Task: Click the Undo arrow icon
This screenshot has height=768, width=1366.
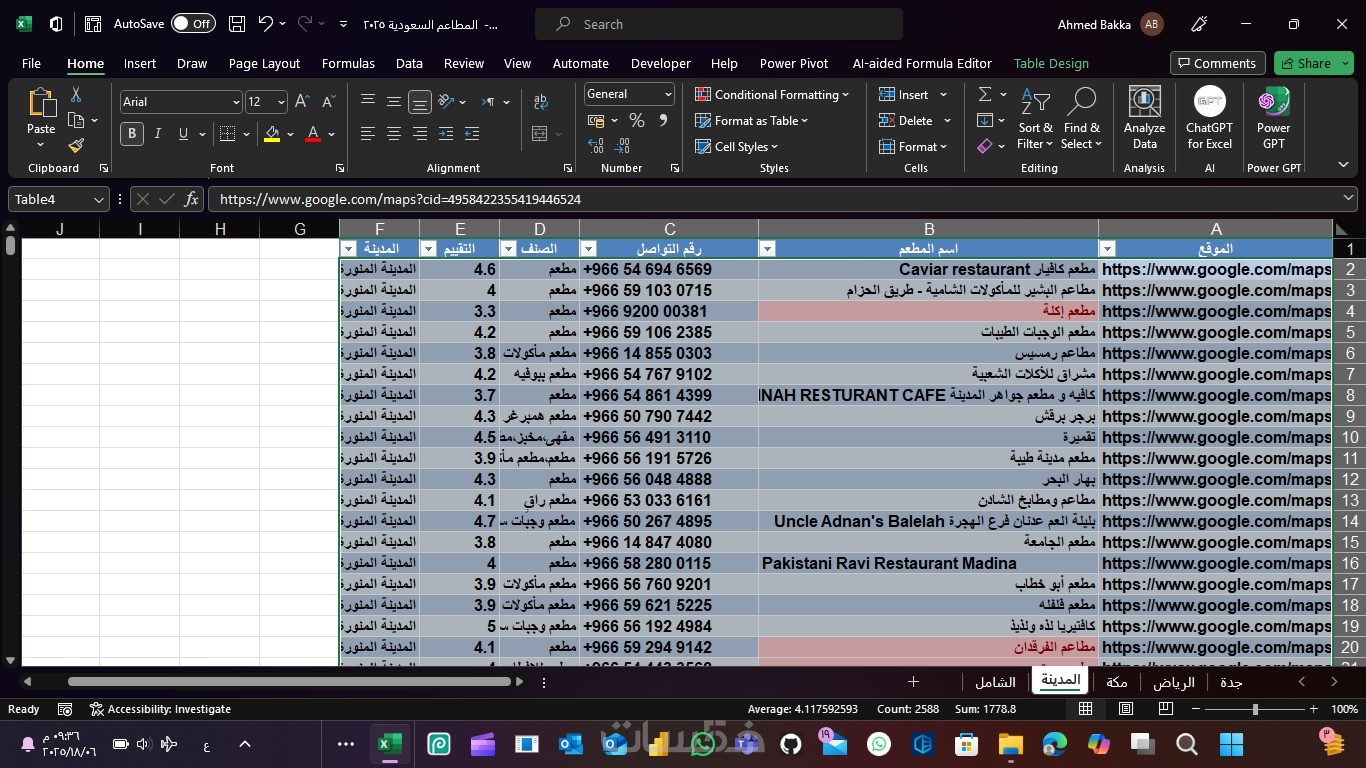Action: (265, 24)
